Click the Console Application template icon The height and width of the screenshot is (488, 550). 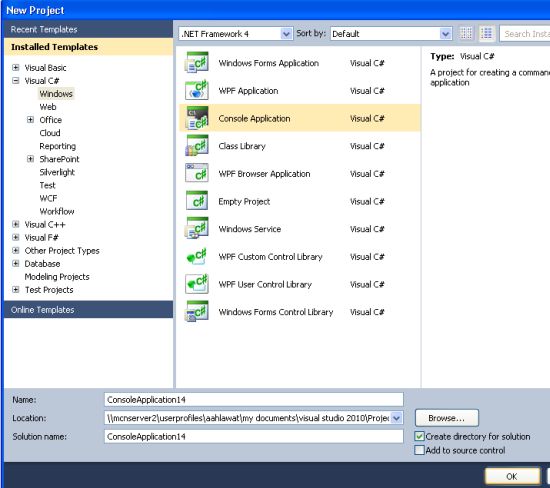(196, 118)
